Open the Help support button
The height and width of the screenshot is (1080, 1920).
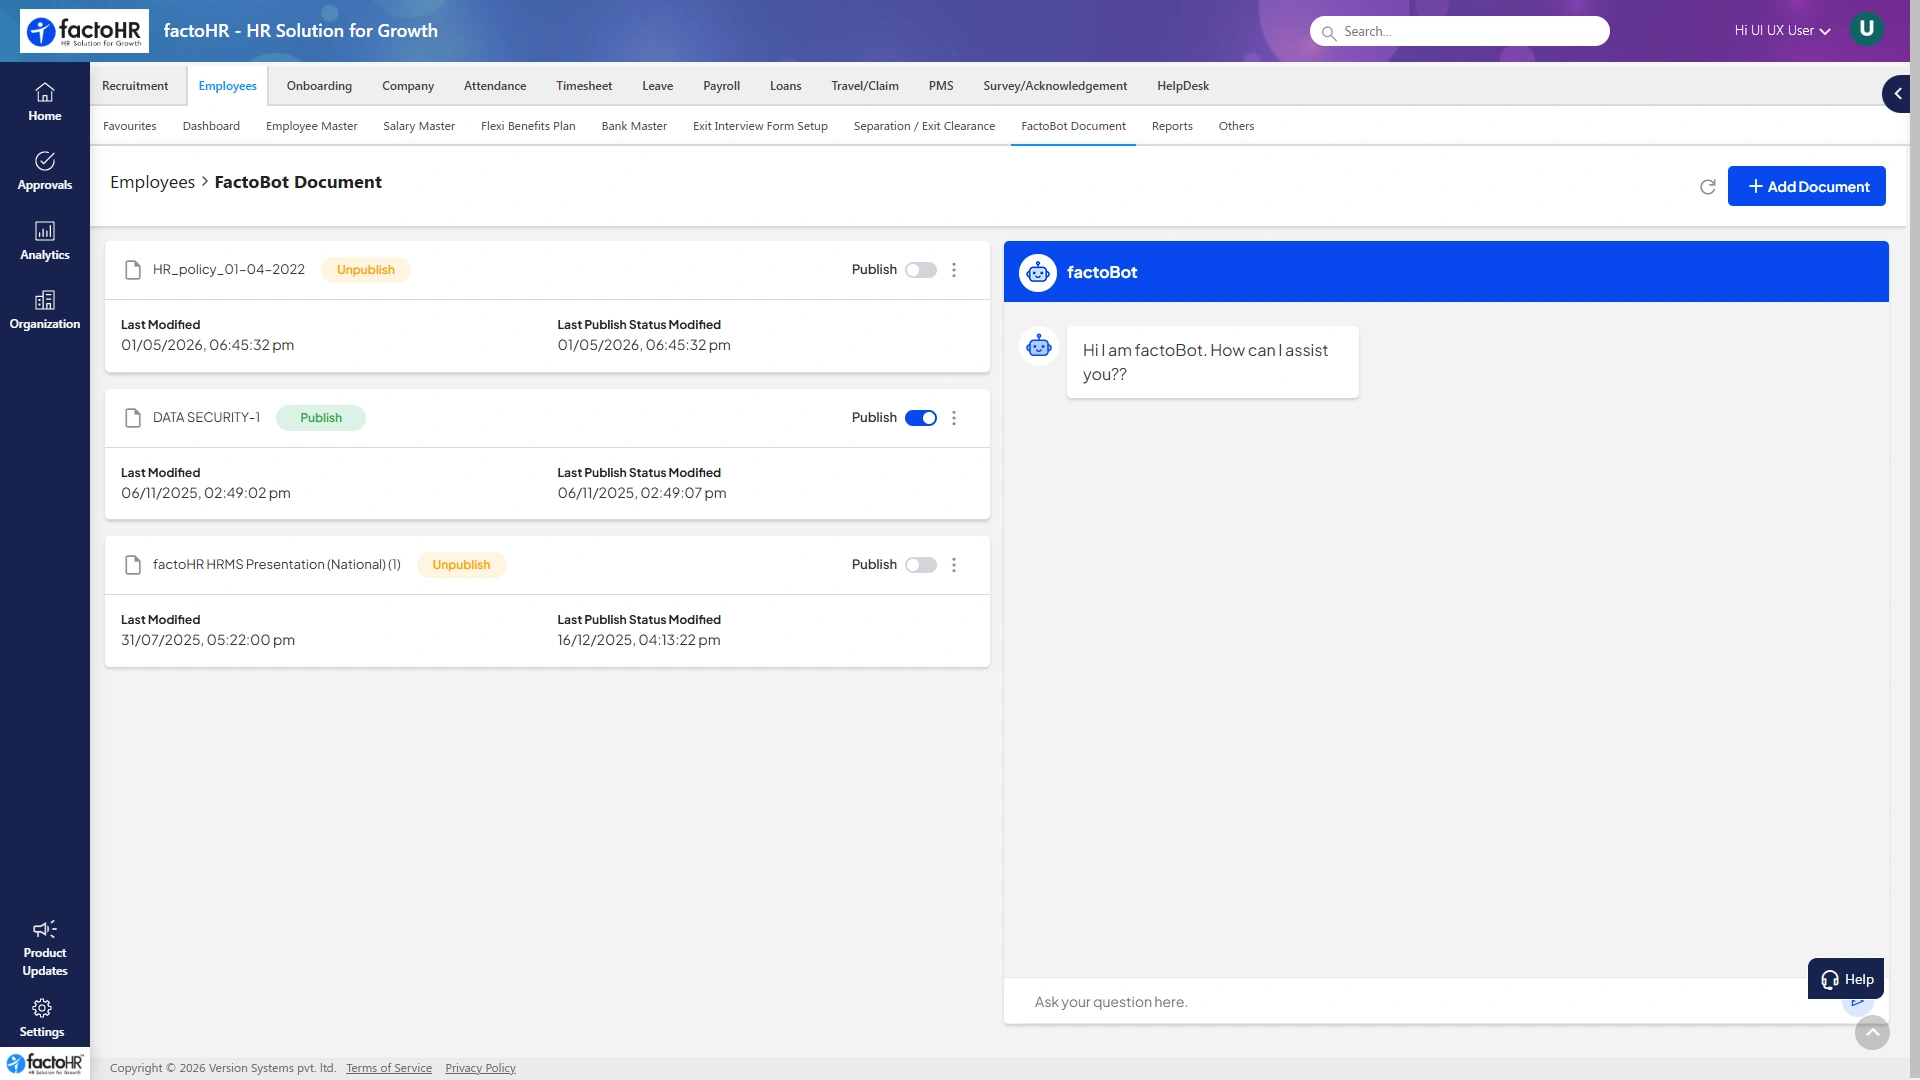point(1846,979)
